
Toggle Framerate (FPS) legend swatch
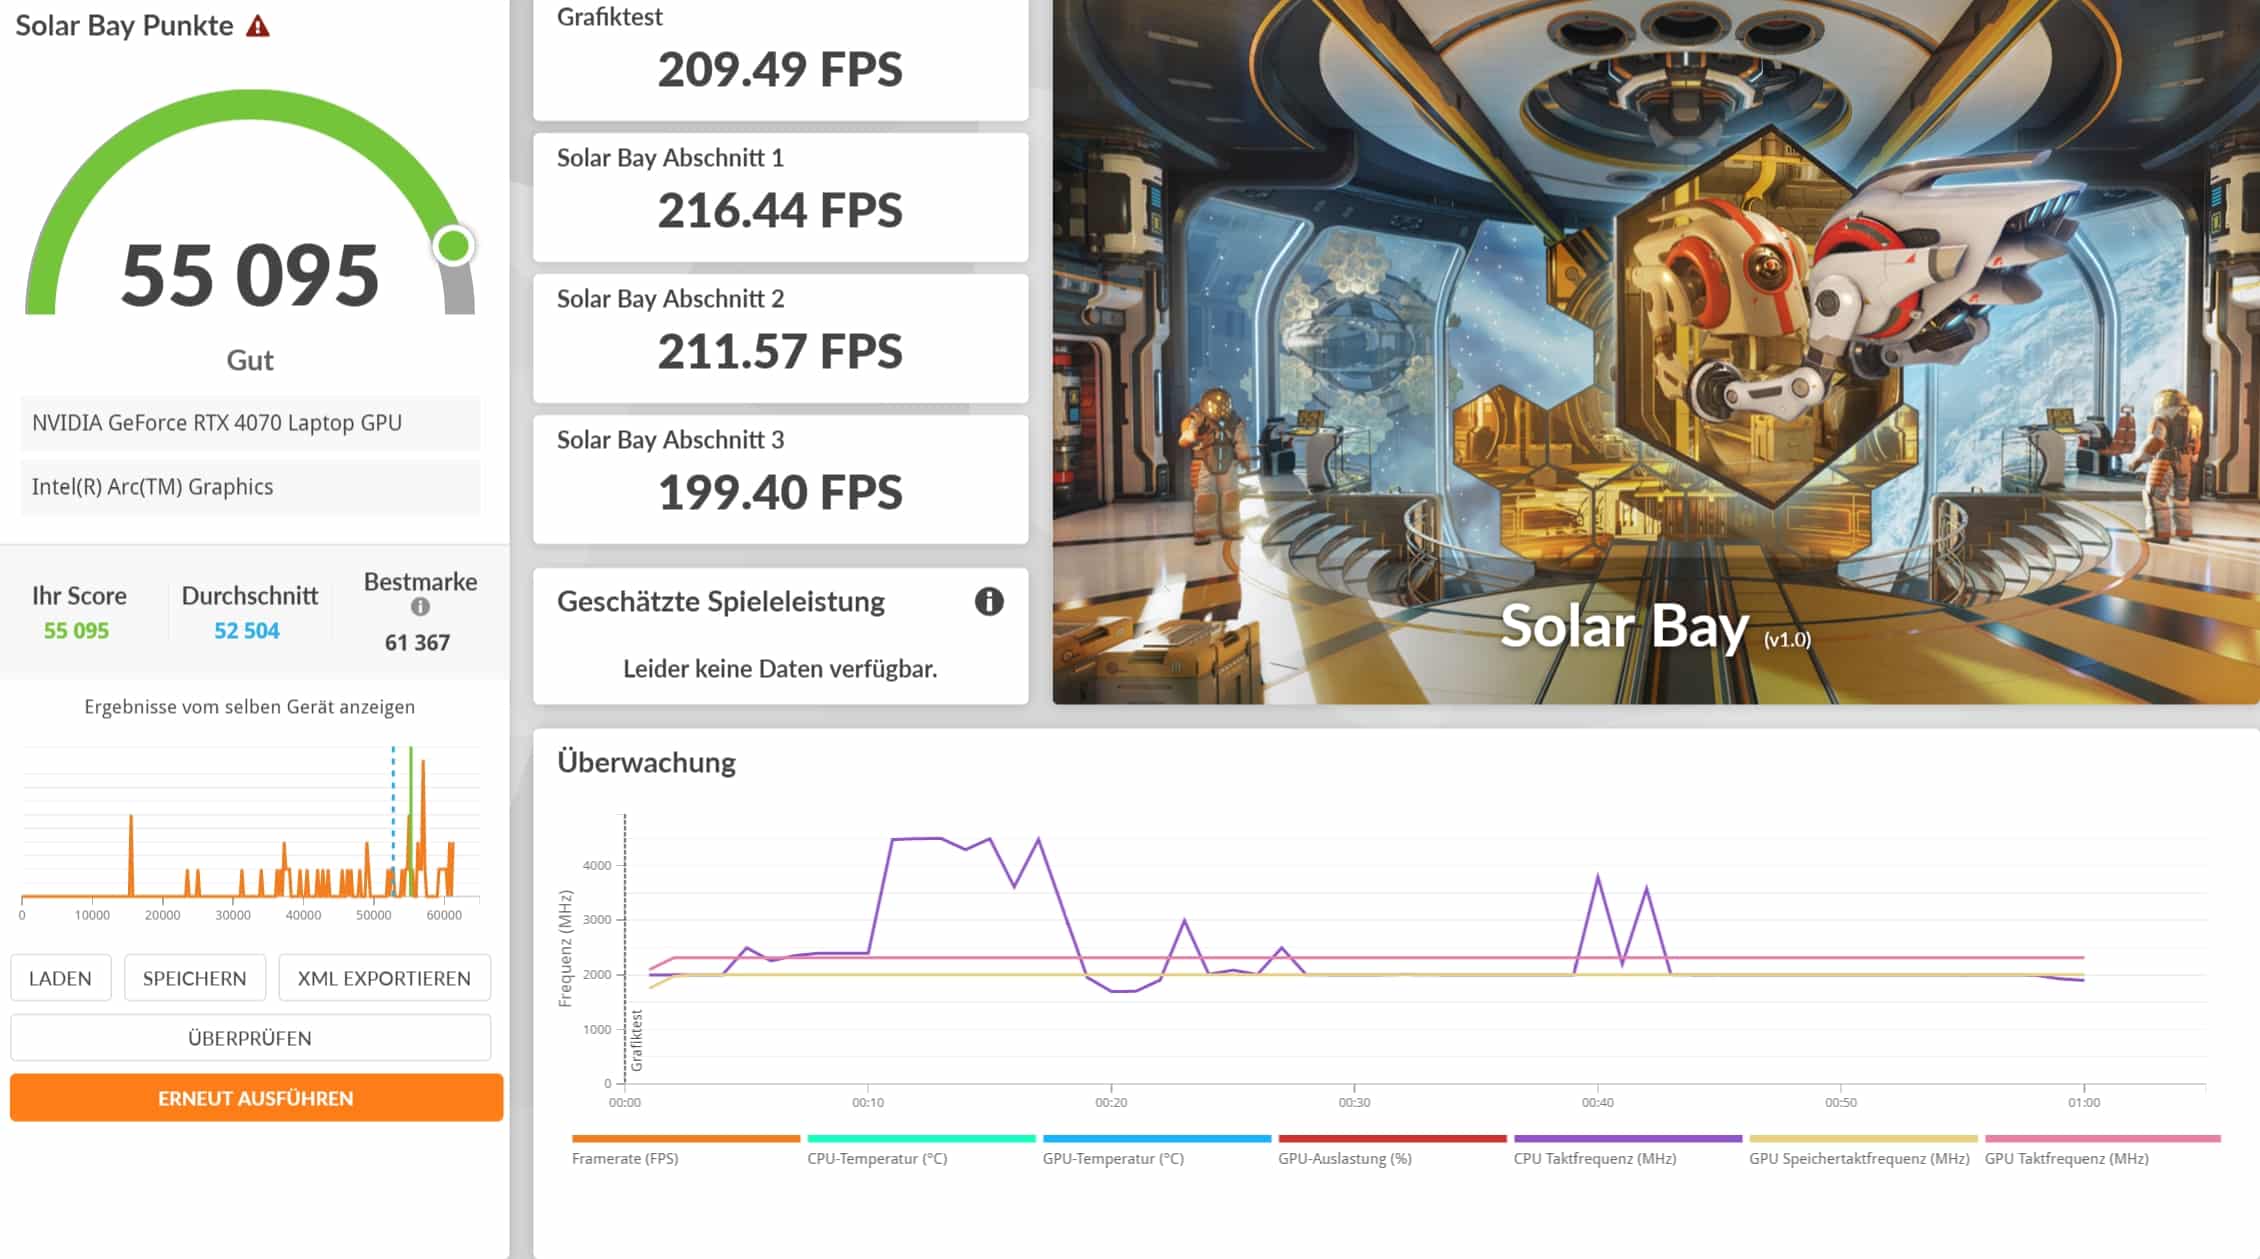point(685,1139)
